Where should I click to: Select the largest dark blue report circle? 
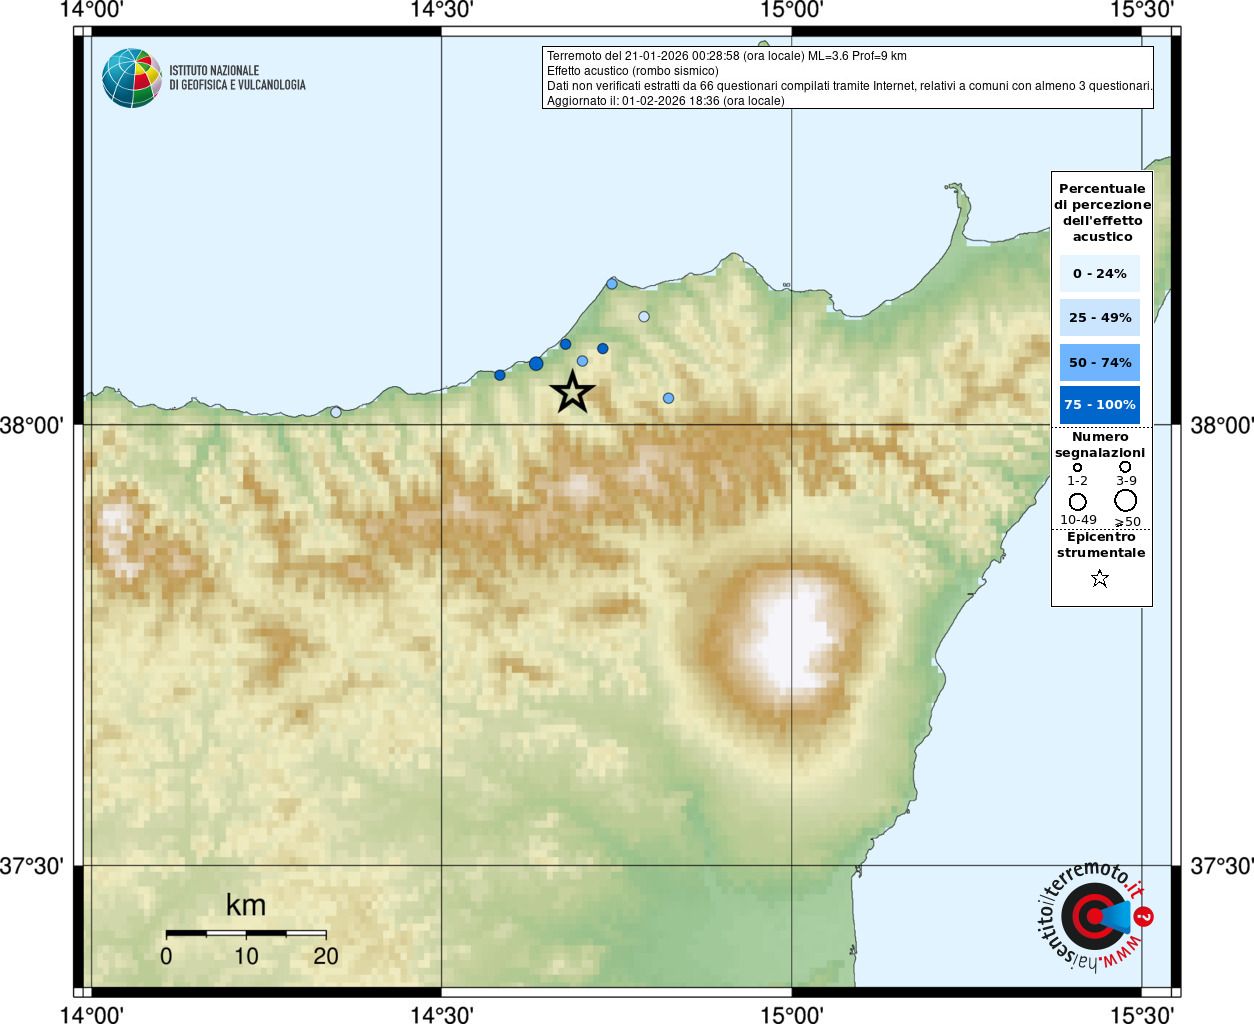[x=536, y=364]
